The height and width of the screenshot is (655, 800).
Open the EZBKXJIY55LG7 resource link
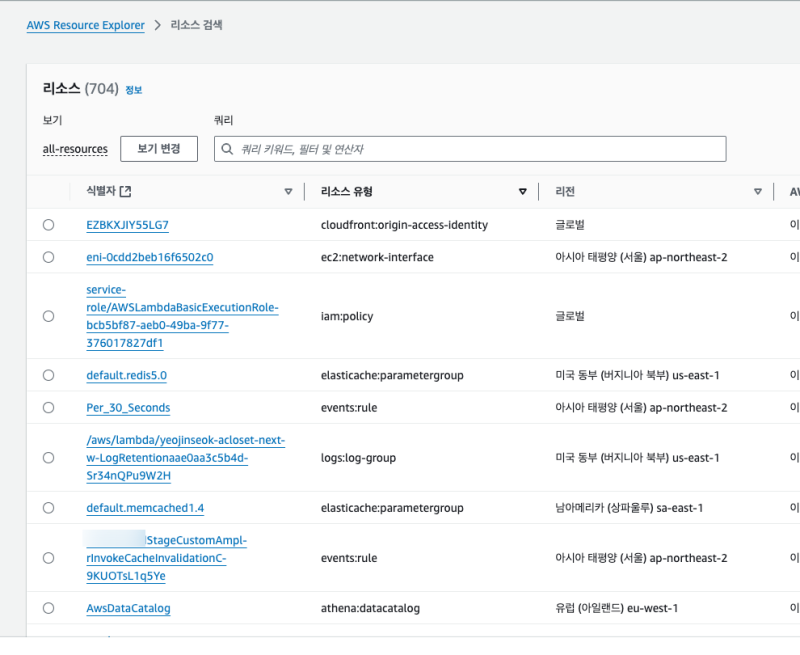tap(127, 225)
